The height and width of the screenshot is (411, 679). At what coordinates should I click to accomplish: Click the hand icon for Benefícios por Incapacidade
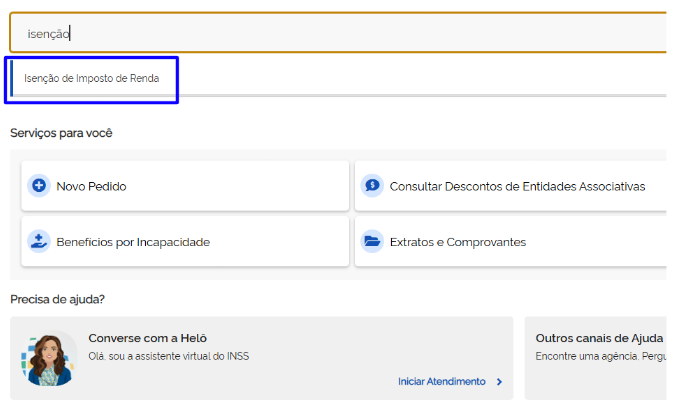[39, 242]
